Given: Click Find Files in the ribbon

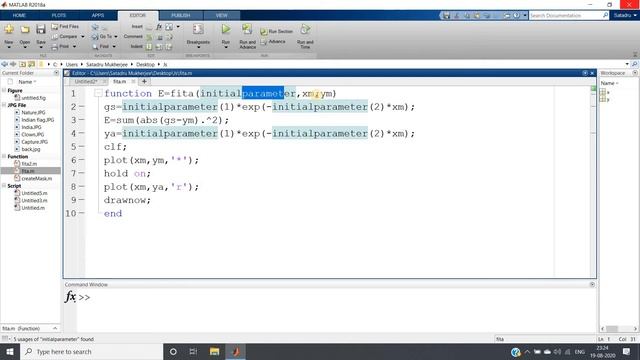Looking at the screenshot, I should tap(65, 27).
